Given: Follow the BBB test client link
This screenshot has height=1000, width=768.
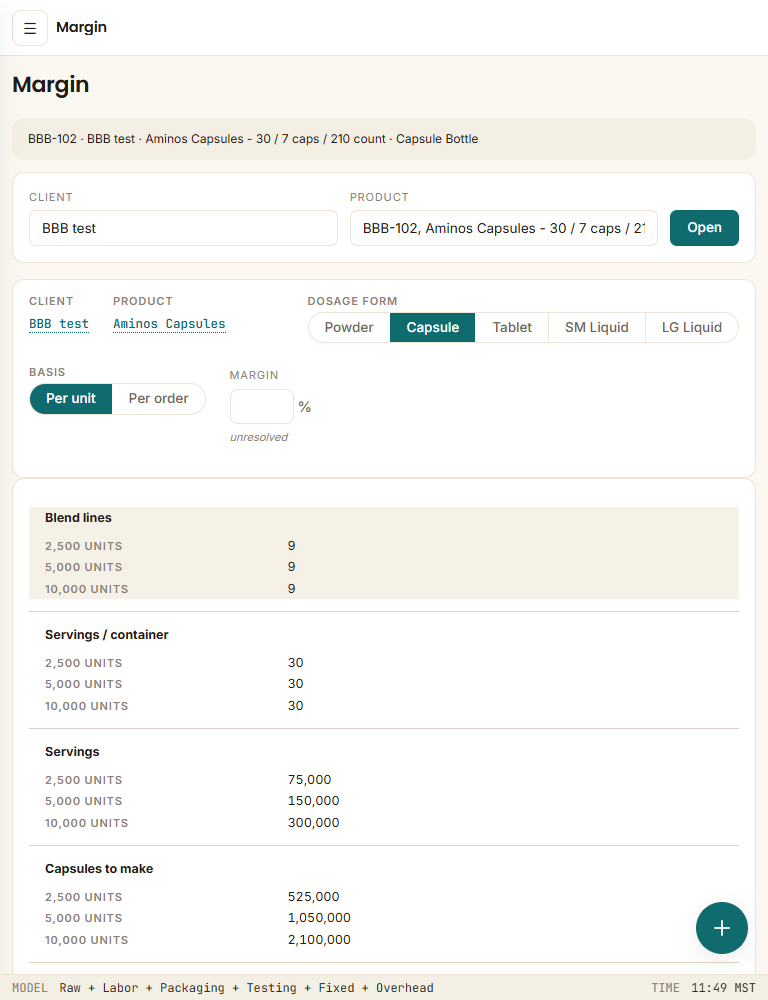Looking at the screenshot, I should click(59, 324).
